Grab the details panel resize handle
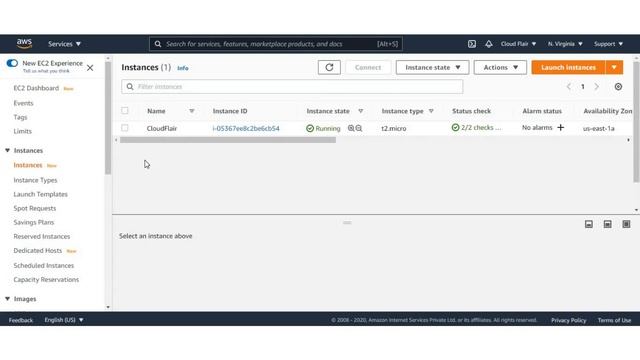This screenshot has height=360, width=640. pos(347,223)
